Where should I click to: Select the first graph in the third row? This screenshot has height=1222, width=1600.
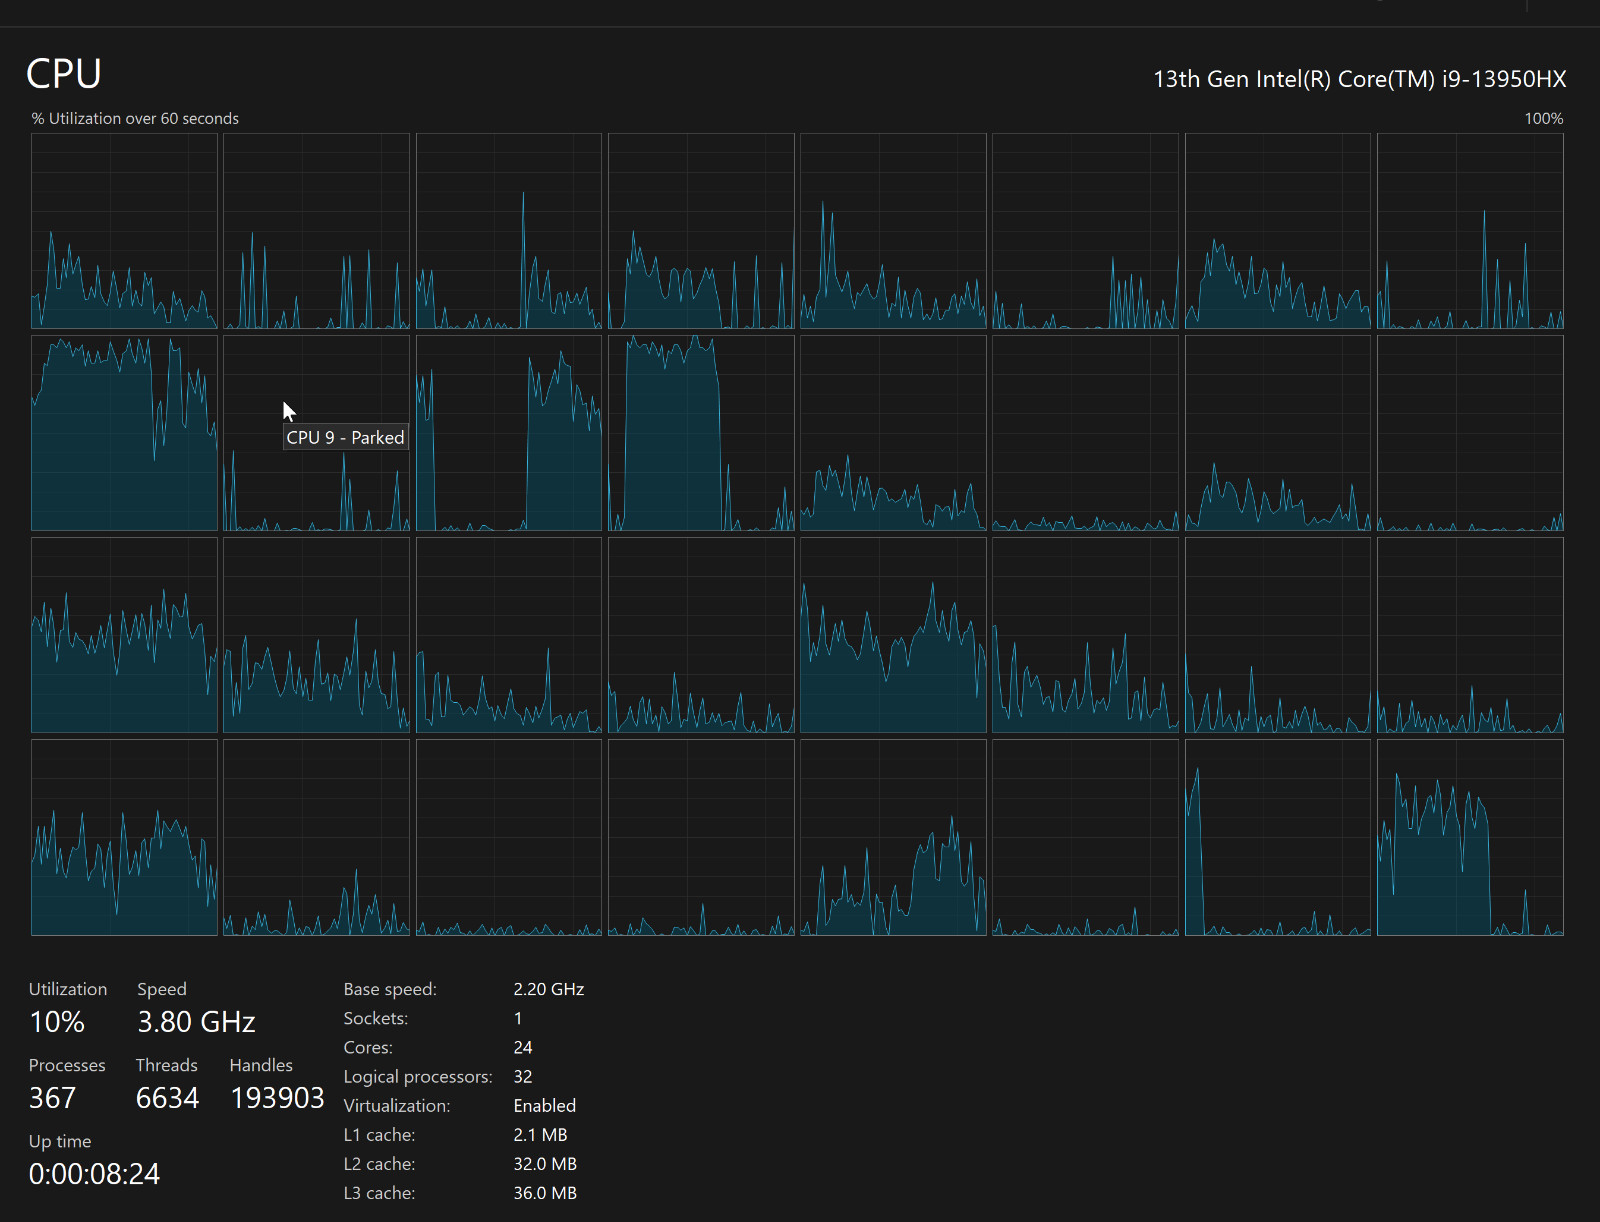coord(124,635)
